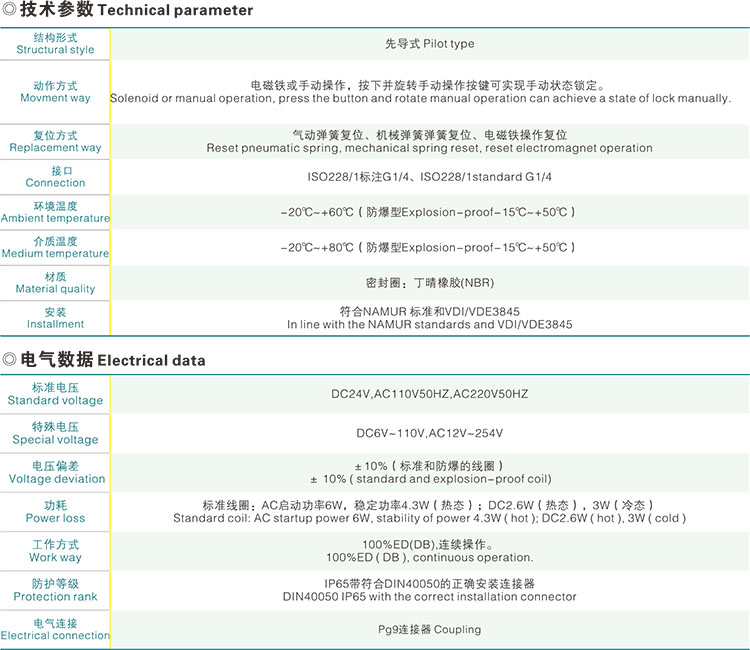Click the ISO228/1 standard G1/4 value
Viewport: 750px width, 650px height.
[x=429, y=177]
